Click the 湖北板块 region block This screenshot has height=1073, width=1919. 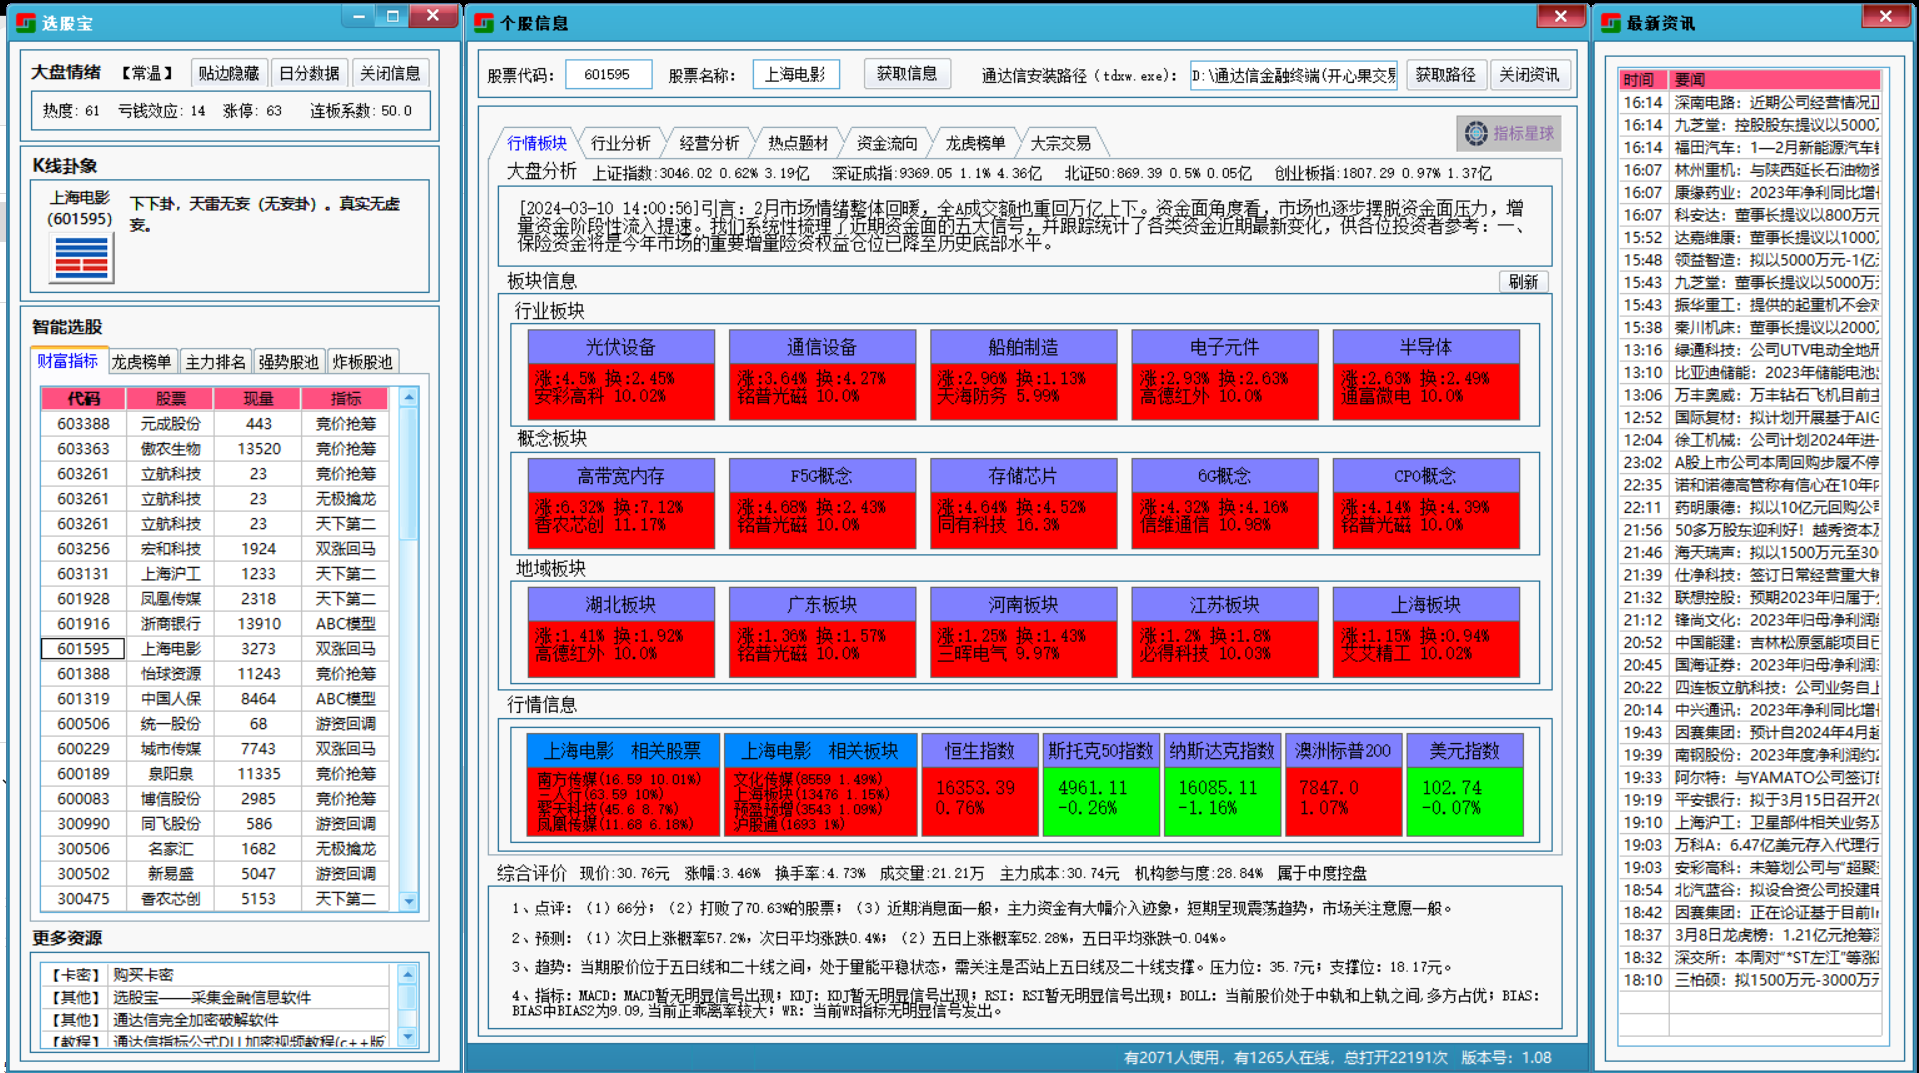click(621, 632)
